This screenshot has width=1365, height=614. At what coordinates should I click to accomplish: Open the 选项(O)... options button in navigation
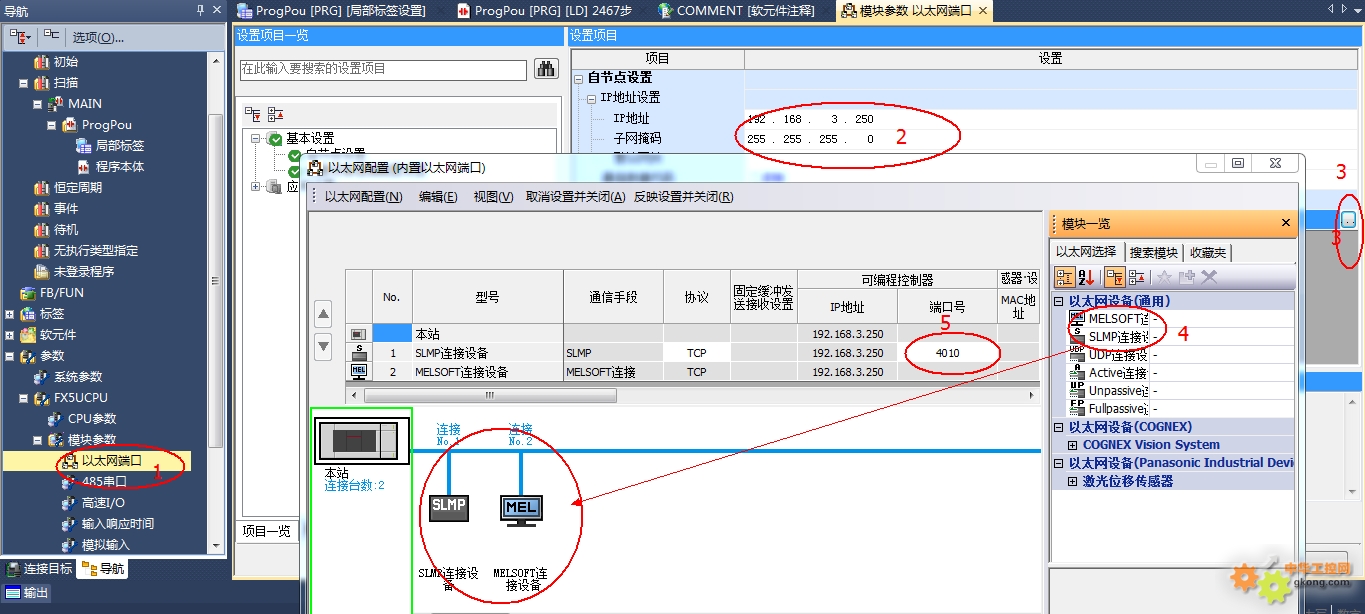pos(98,37)
